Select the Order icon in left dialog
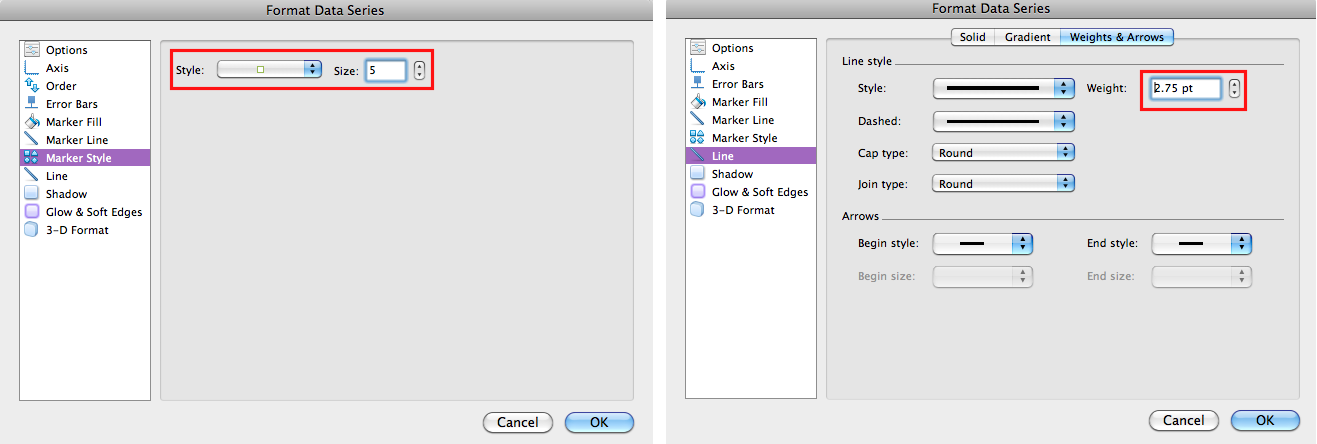This screenshot has width=1317, height=444. [x=31, y=86]
